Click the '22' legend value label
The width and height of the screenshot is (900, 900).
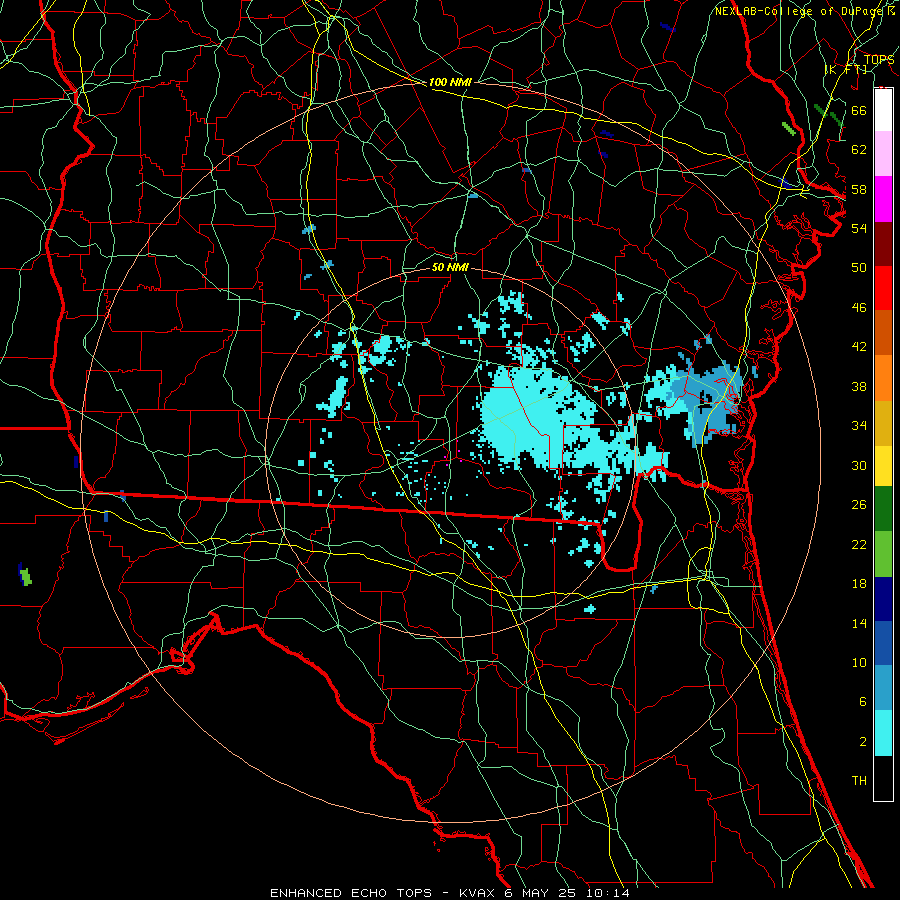pyautogui.click(x=859, y=544)
